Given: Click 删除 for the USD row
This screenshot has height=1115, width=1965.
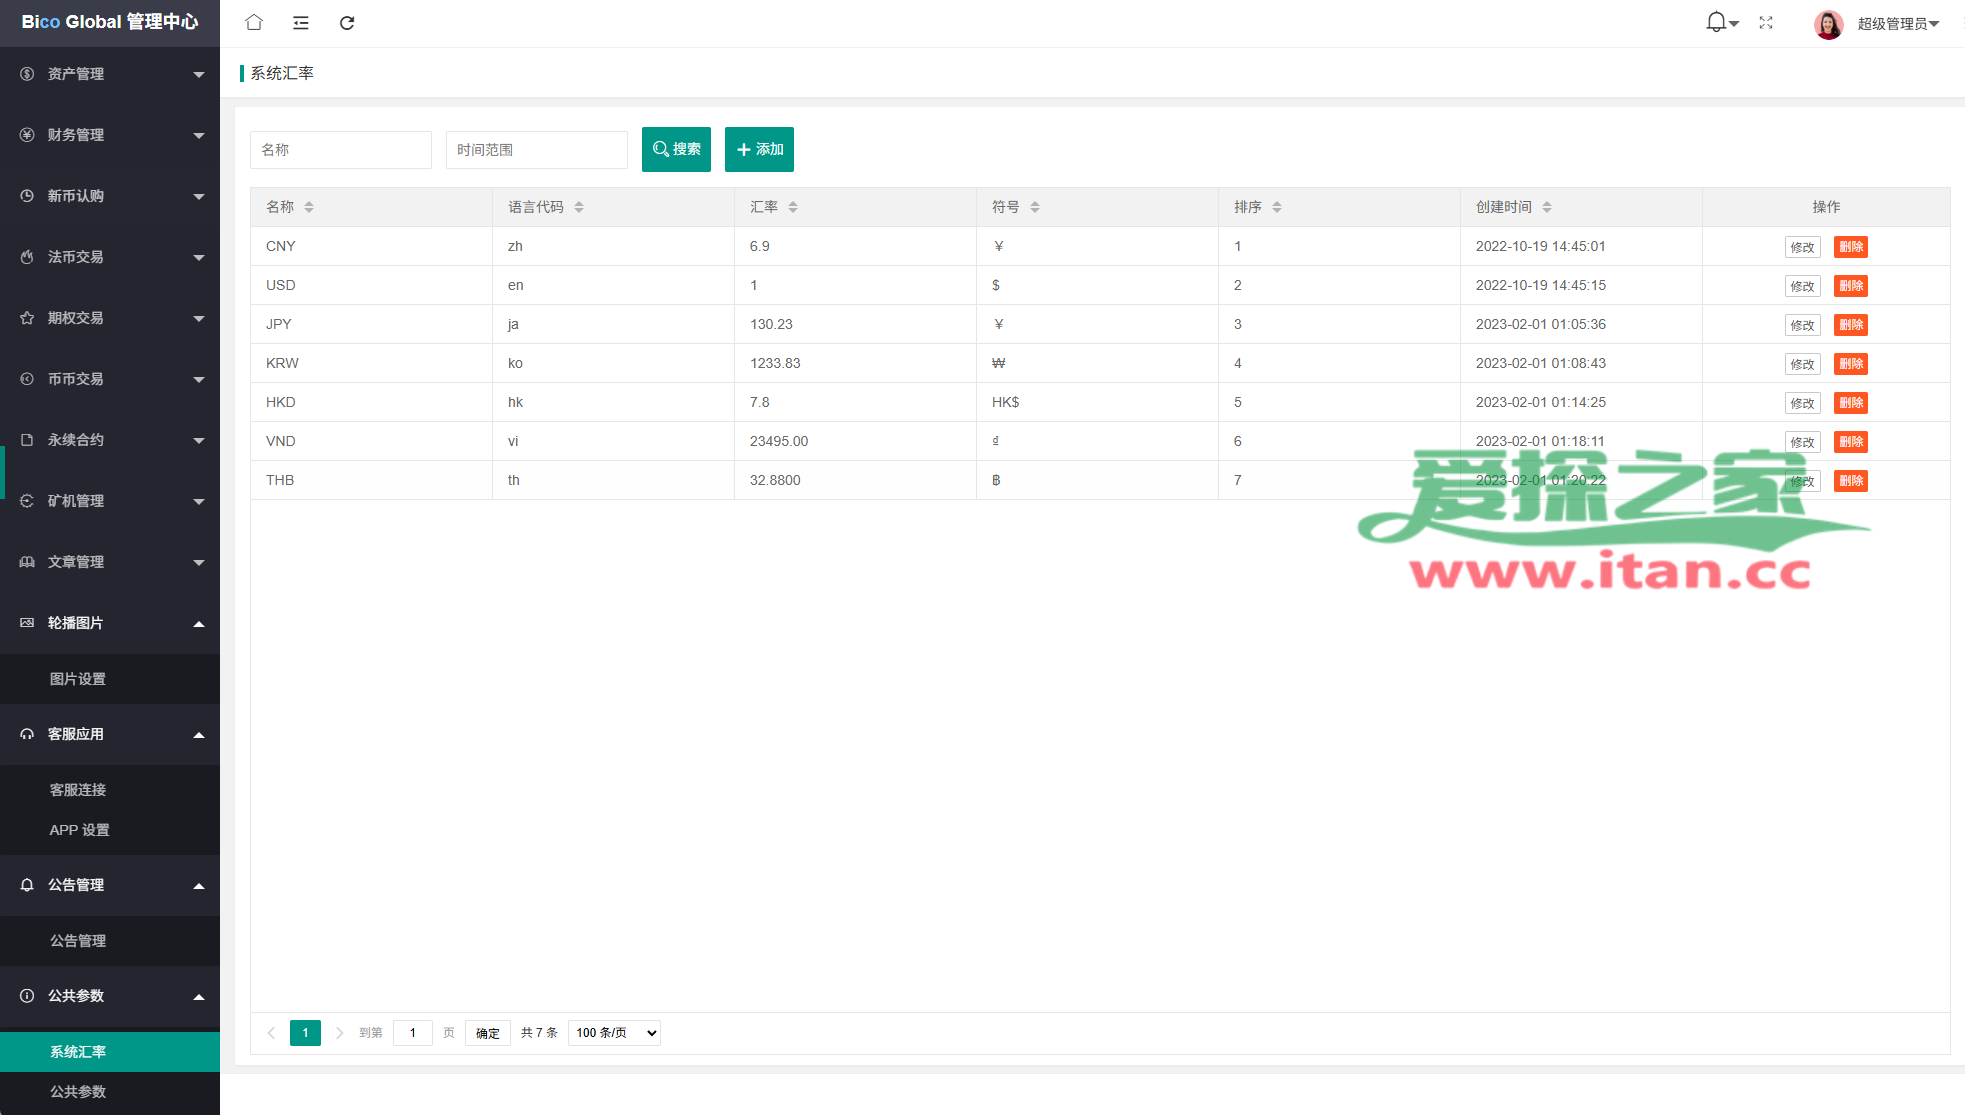Looking at the screenshot, I should (x=1850, y=286).
